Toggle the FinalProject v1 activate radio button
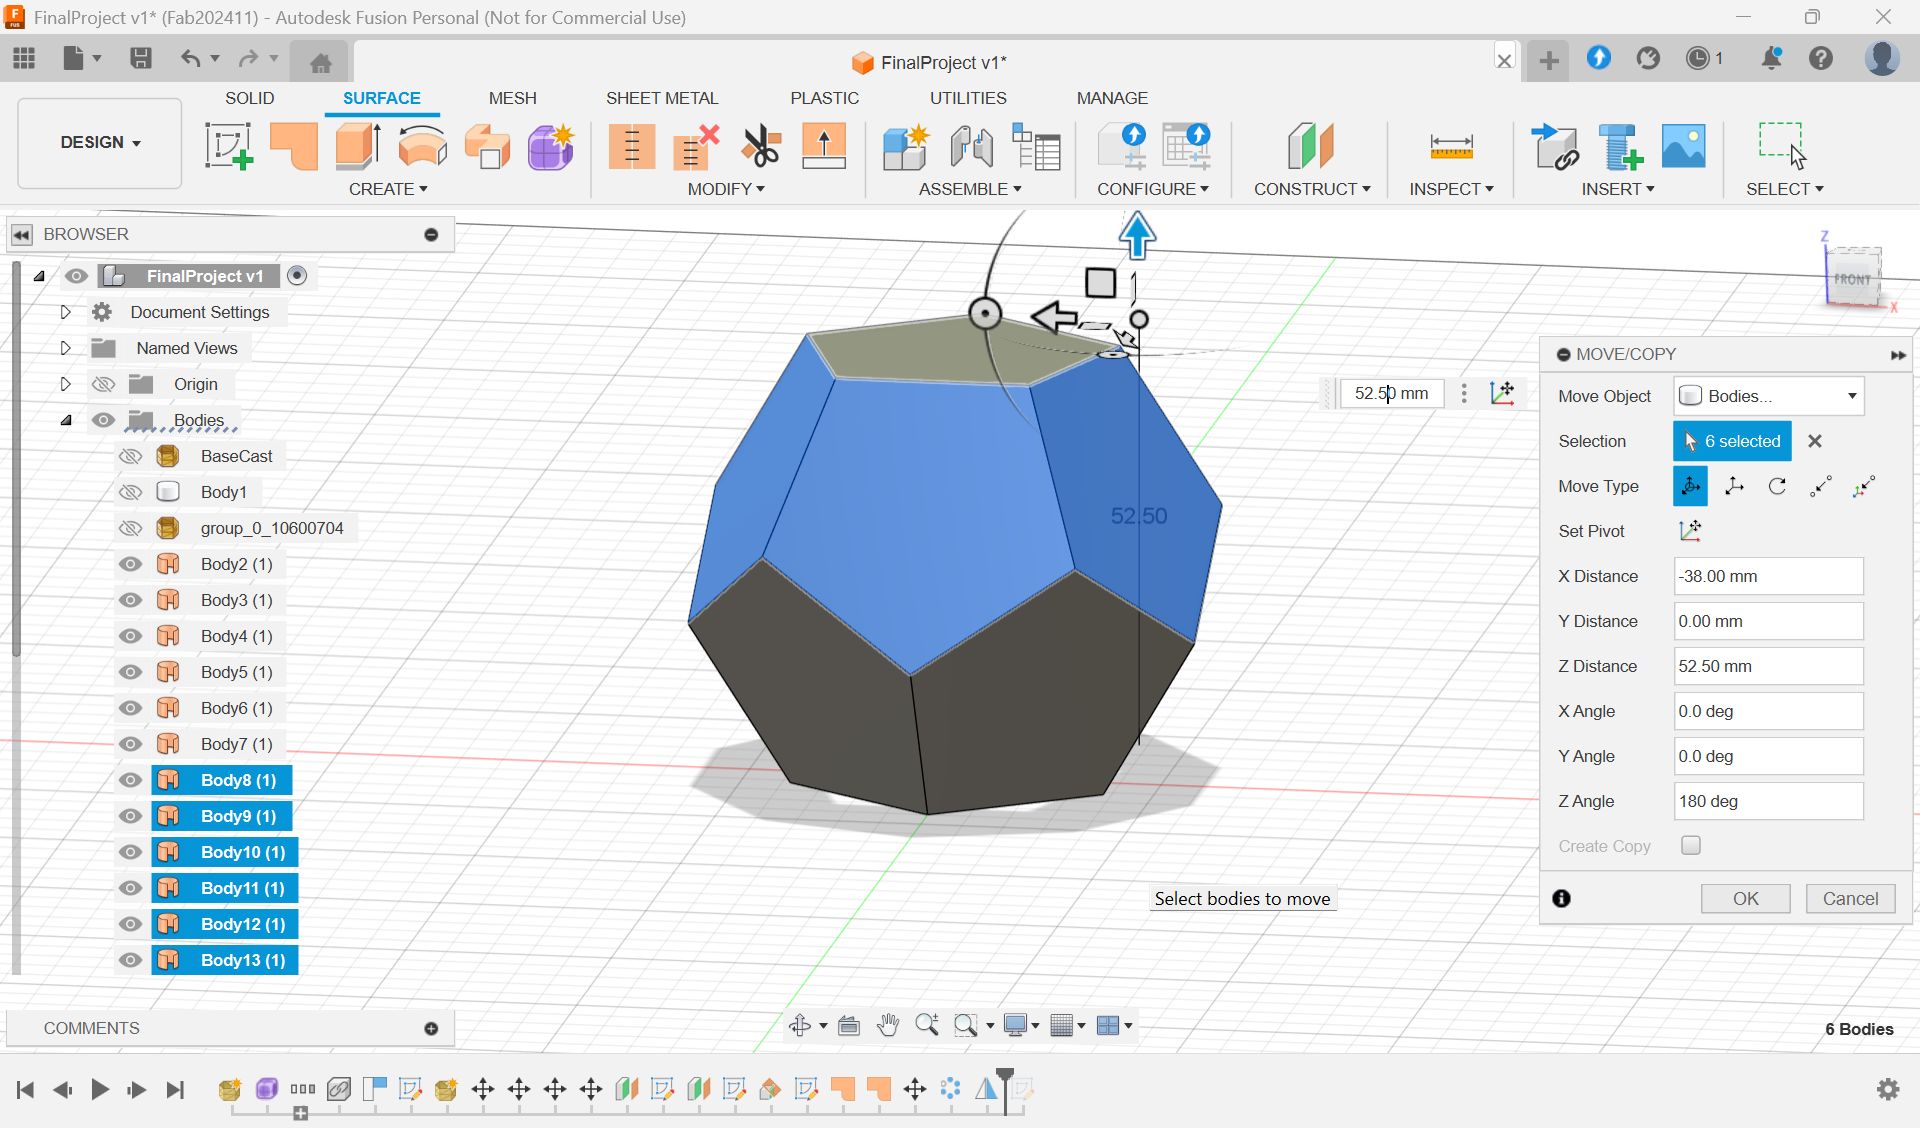Image resolution: width=1920 pixels, height=1128 pixels. (297, 275)
